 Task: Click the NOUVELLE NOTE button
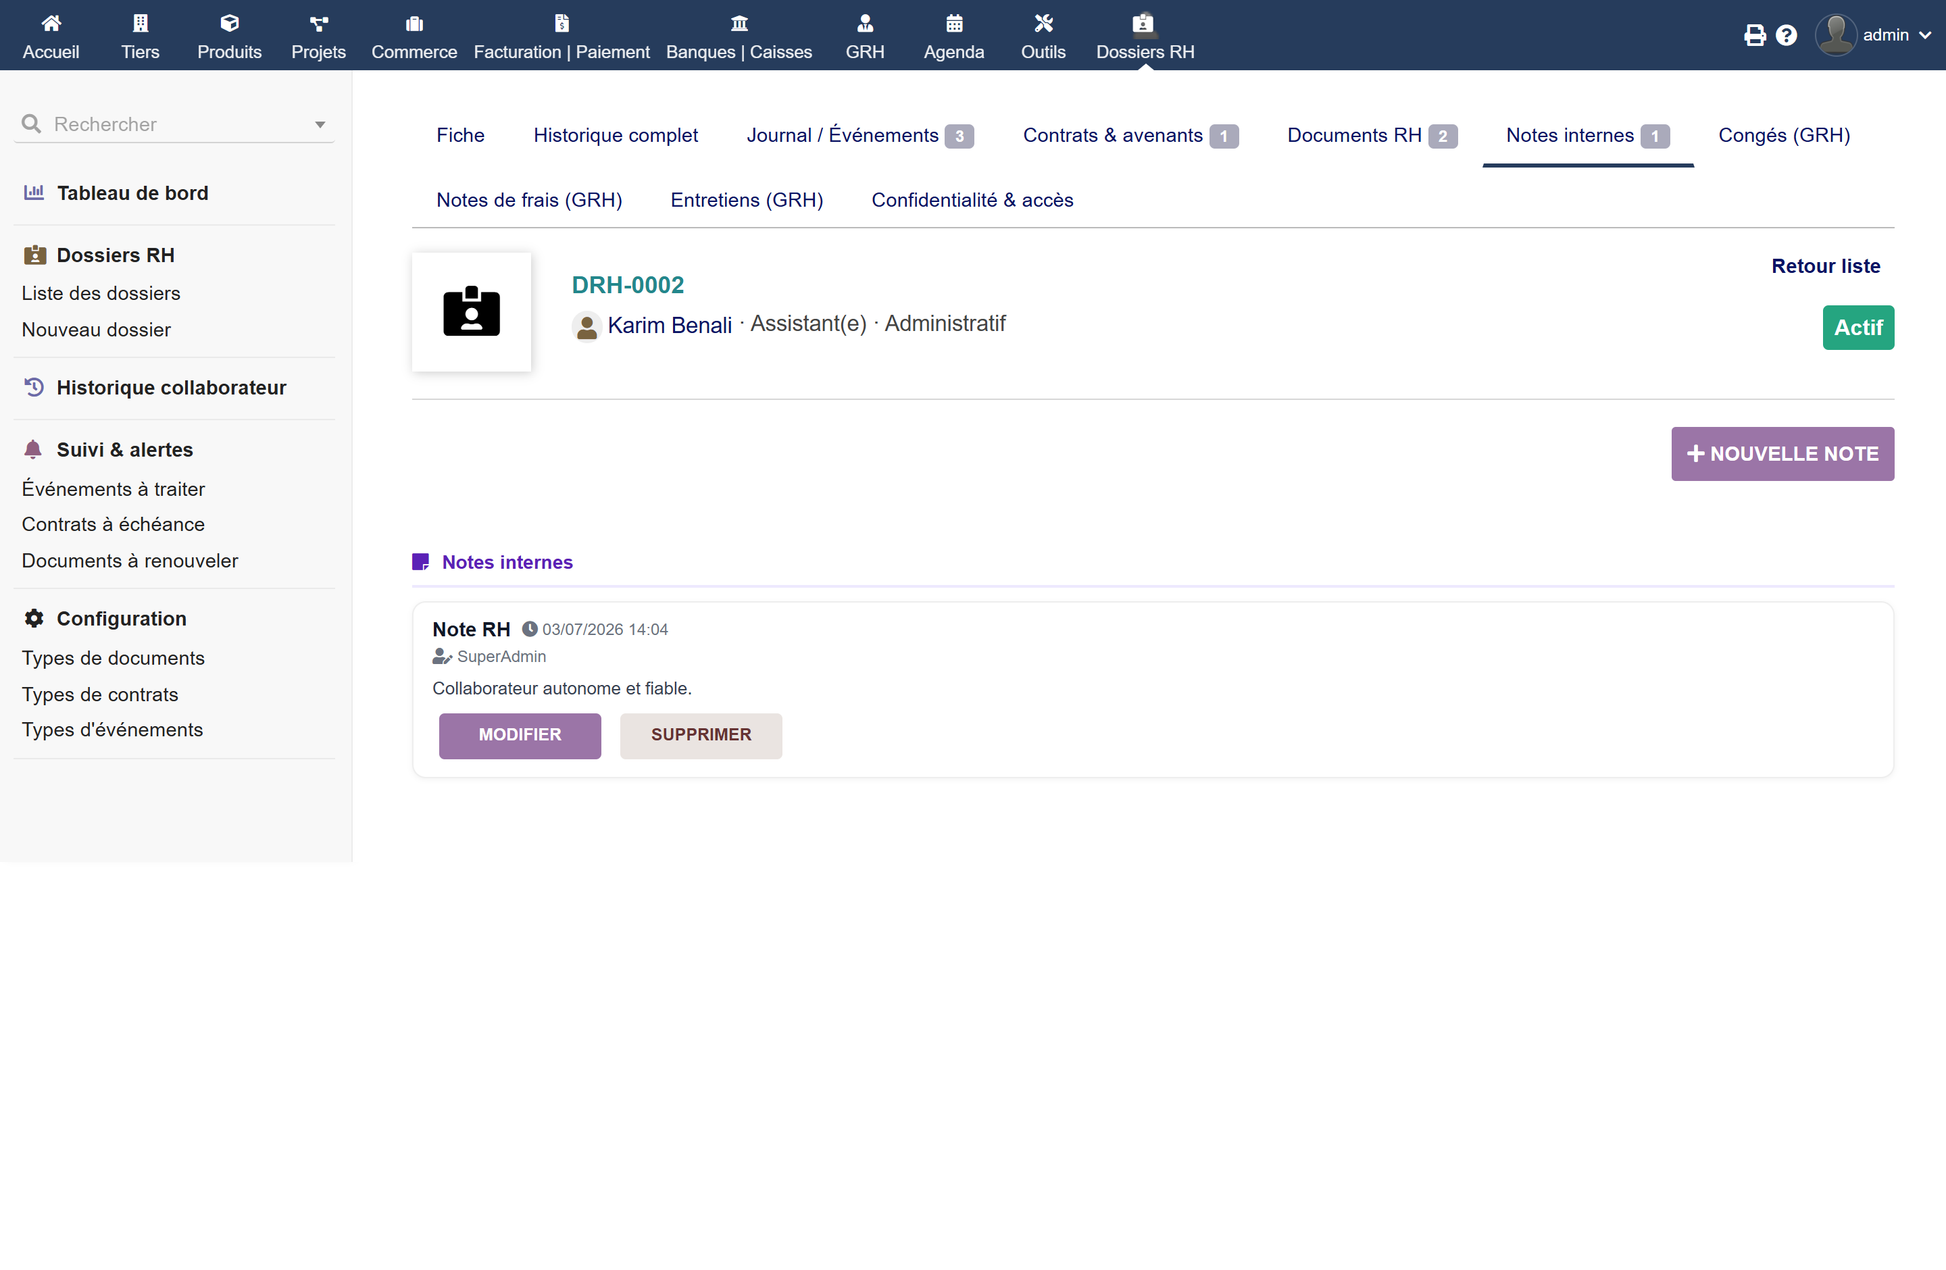pyautogui.click(x=1782, y=454)
